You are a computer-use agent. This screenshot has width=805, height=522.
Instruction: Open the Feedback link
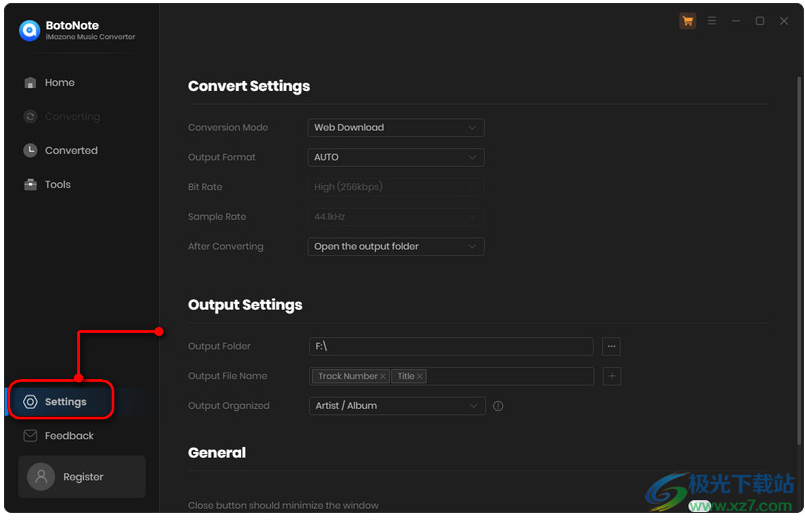[x=68, y=436]
